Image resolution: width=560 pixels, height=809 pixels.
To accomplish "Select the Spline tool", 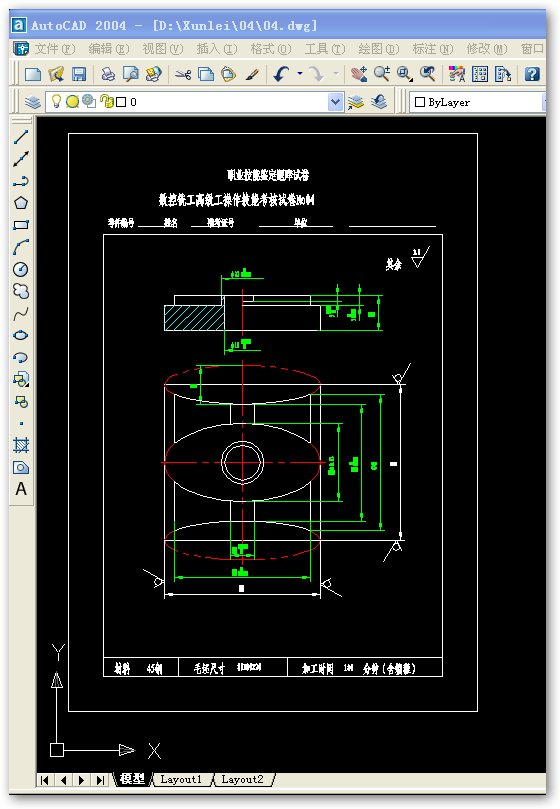I will pyautogui.click(x=21, y=313).
